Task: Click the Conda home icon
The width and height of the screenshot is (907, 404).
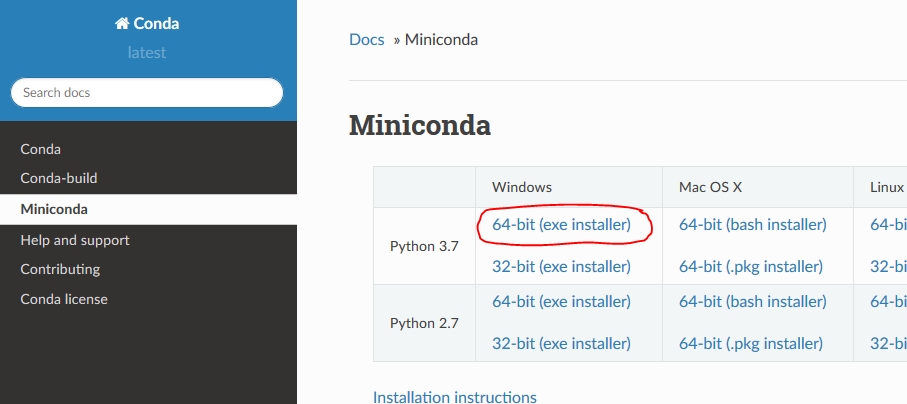Action: [121, 24]
